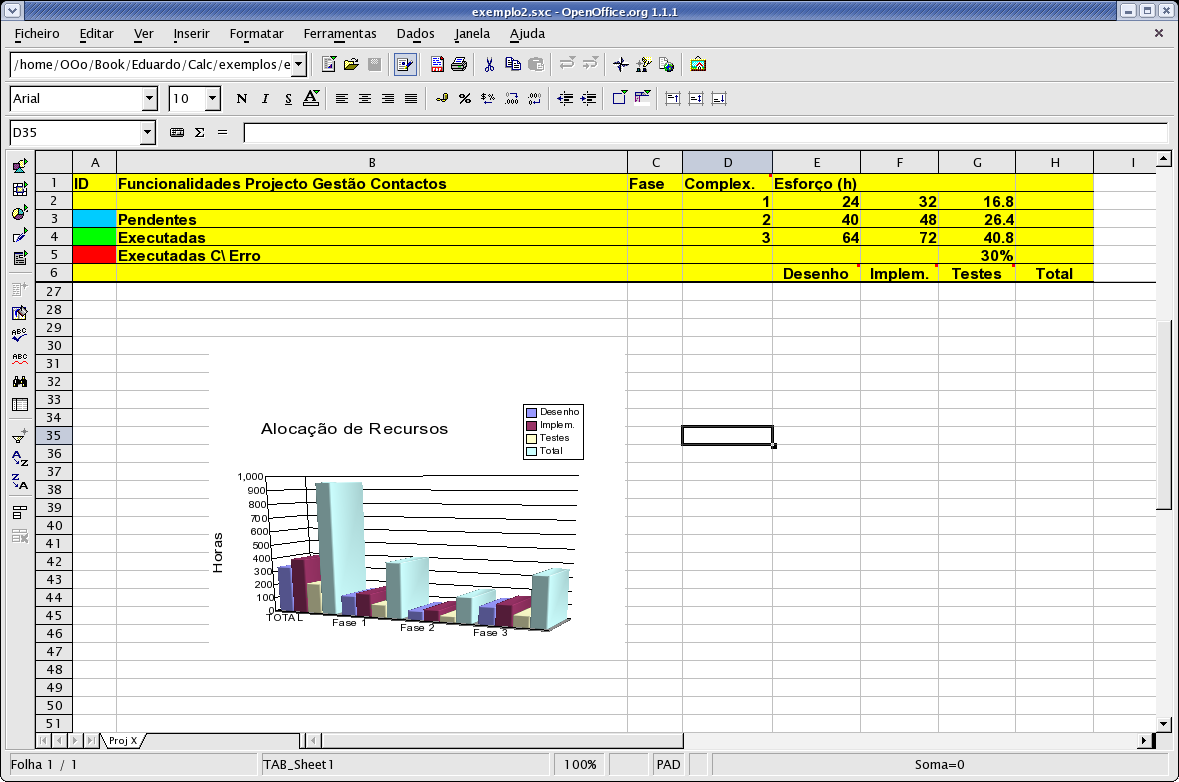This screenshot has width=1179, height=782.
Task: Click the Insert Chart icon in sidebar
Action: 19,213
